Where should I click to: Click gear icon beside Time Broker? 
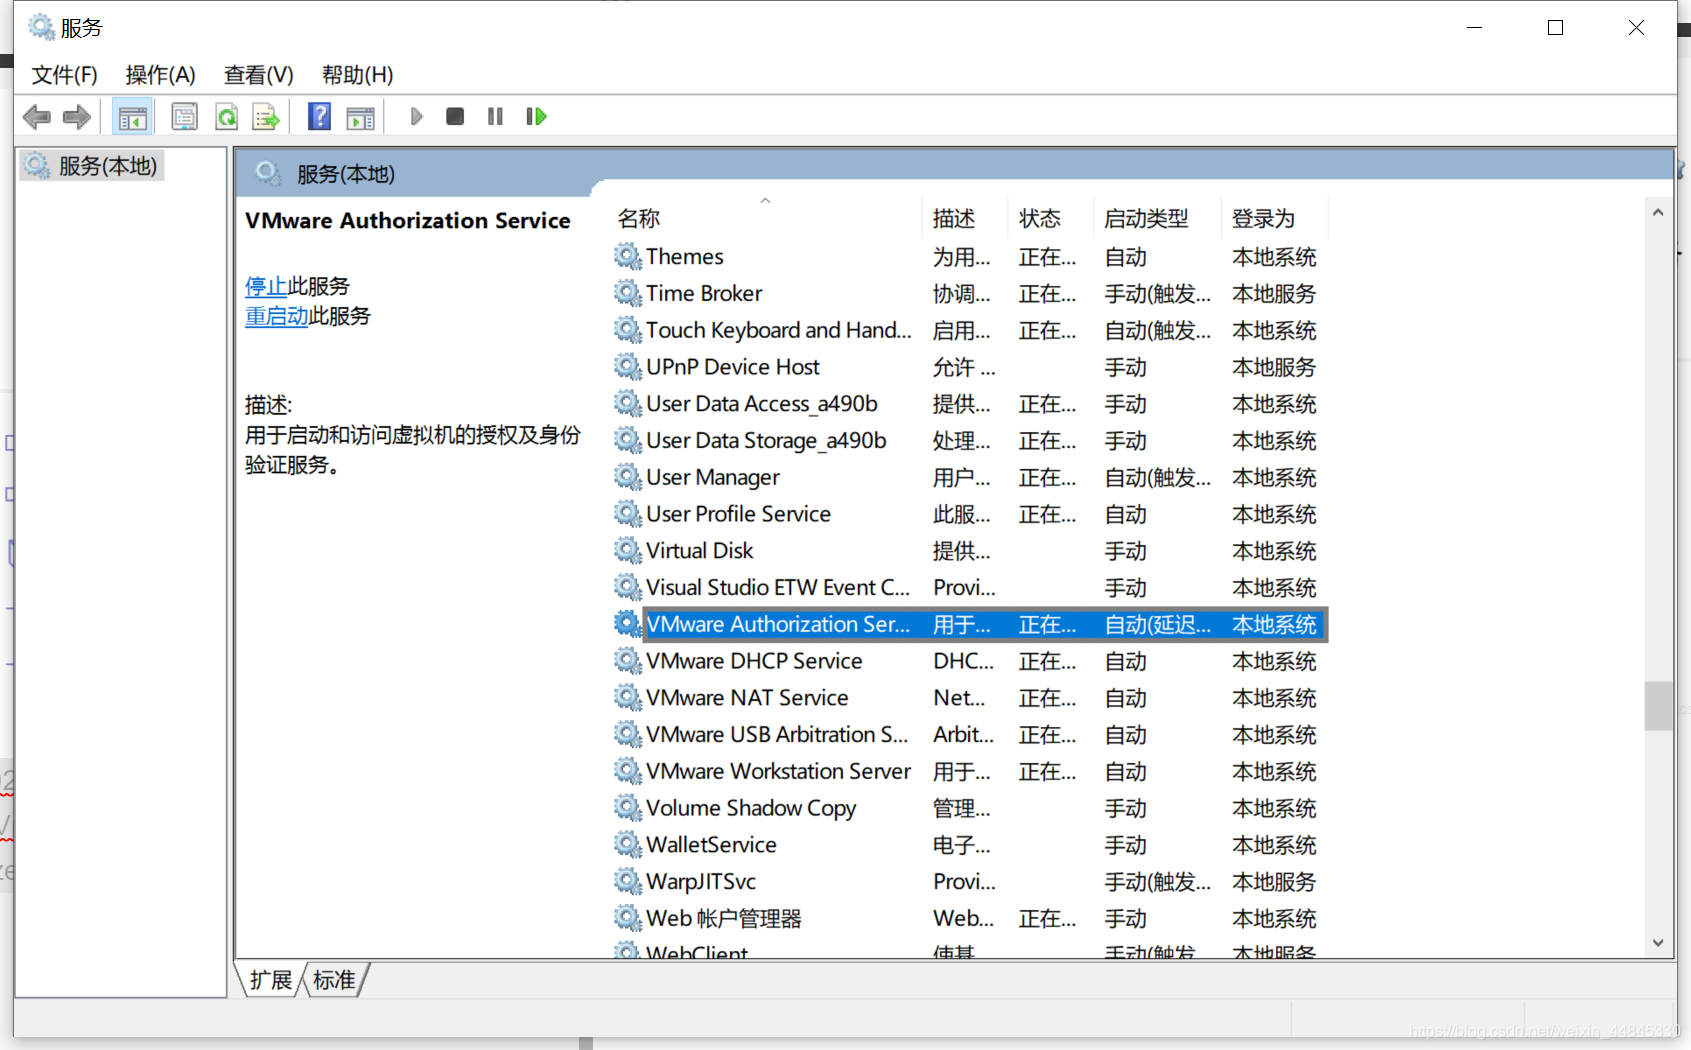[x=628, y=294]
